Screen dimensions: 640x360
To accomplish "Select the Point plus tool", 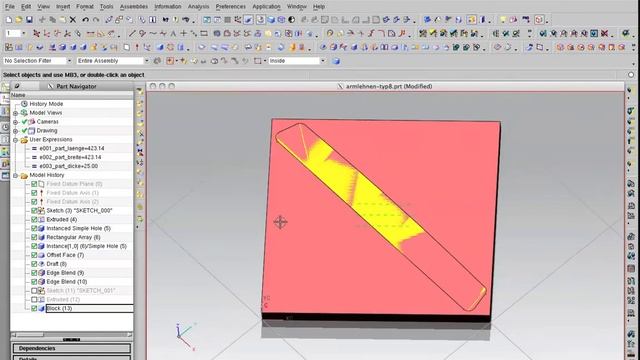I will (x=184, y=33).
